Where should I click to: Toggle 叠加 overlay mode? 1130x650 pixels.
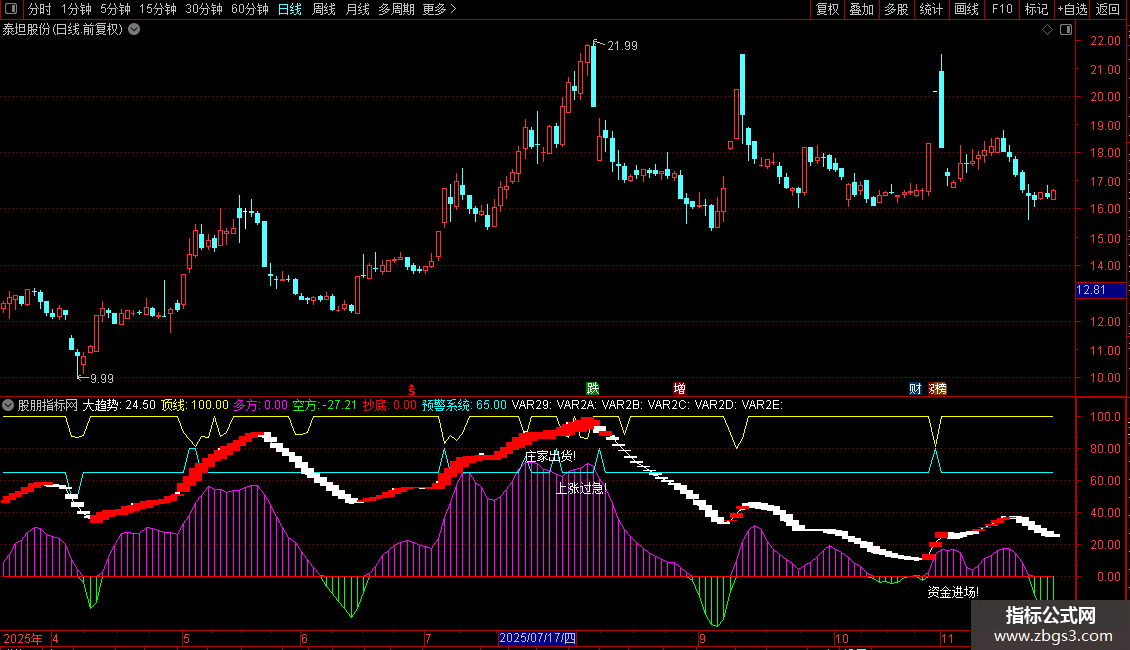[861, 9]
